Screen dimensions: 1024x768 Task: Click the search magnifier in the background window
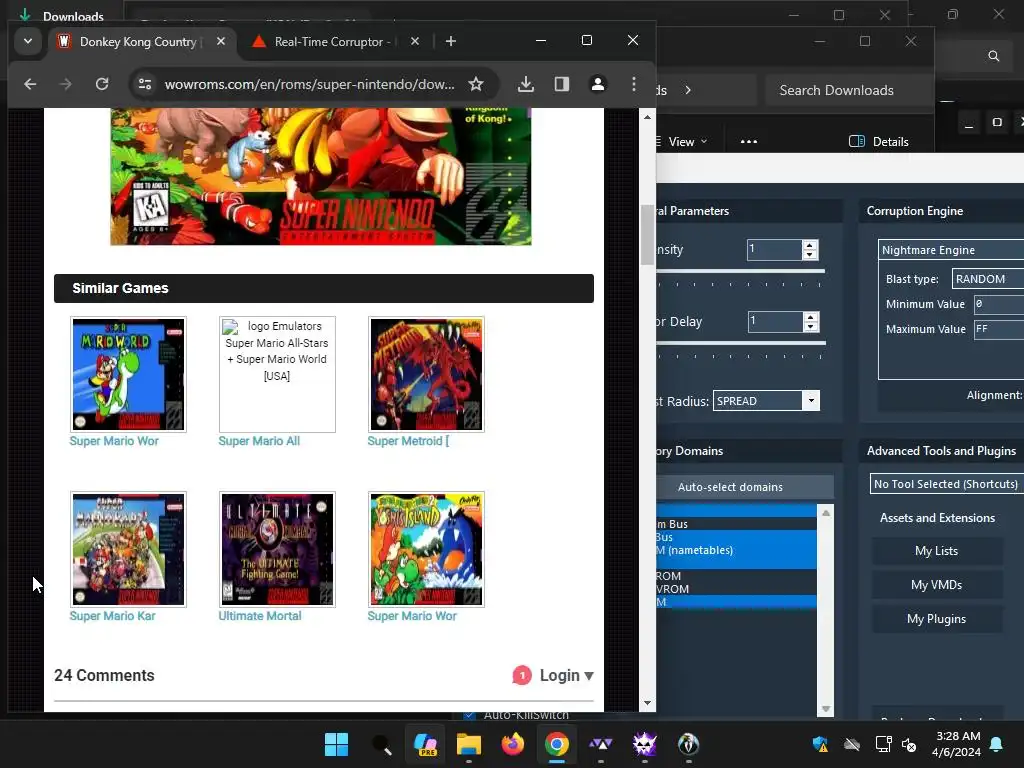[x=993, y=56]
